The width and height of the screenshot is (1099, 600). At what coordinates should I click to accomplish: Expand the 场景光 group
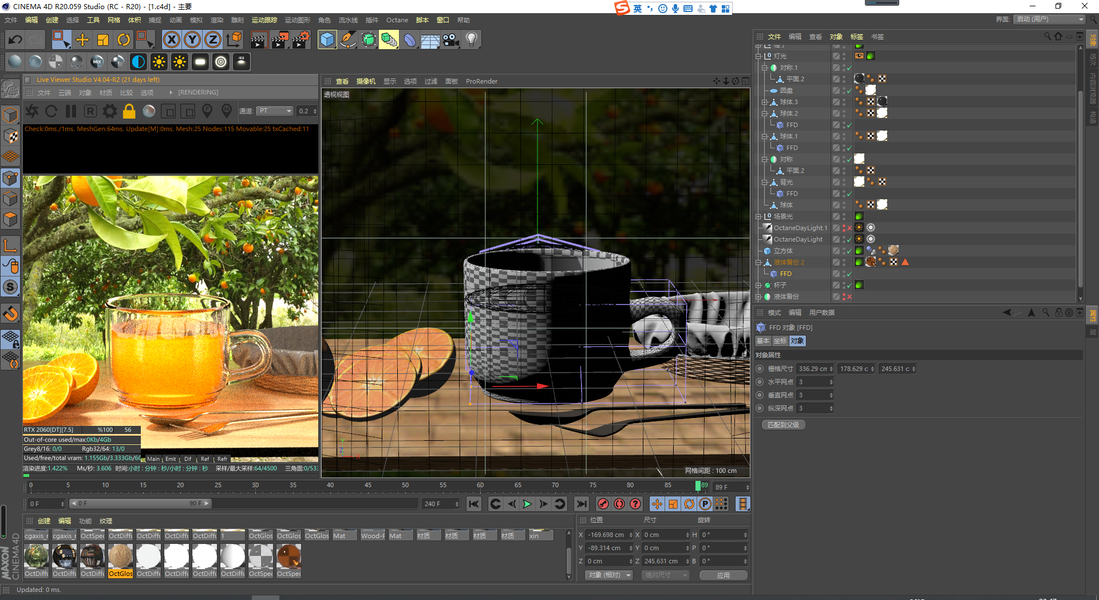(758, 217)
